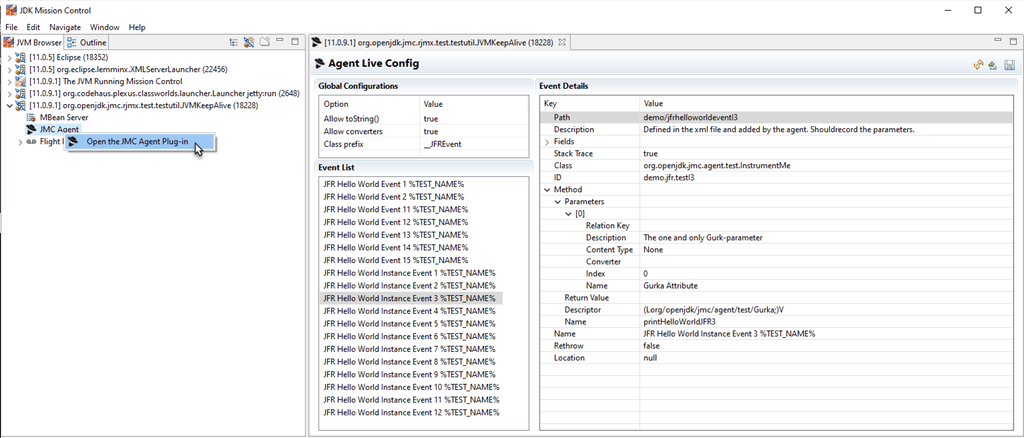Collapse the JVMKeepAlive (18228) node
This screenshot has width=1024, height=438.
tap(9, 106)
